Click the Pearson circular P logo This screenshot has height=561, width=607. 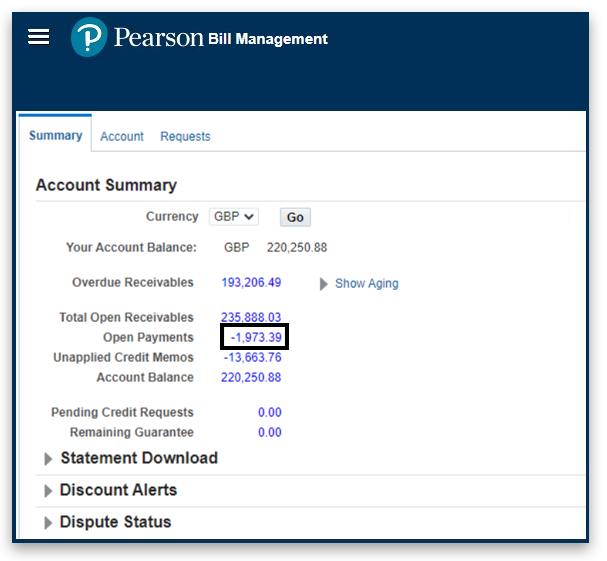89,38
